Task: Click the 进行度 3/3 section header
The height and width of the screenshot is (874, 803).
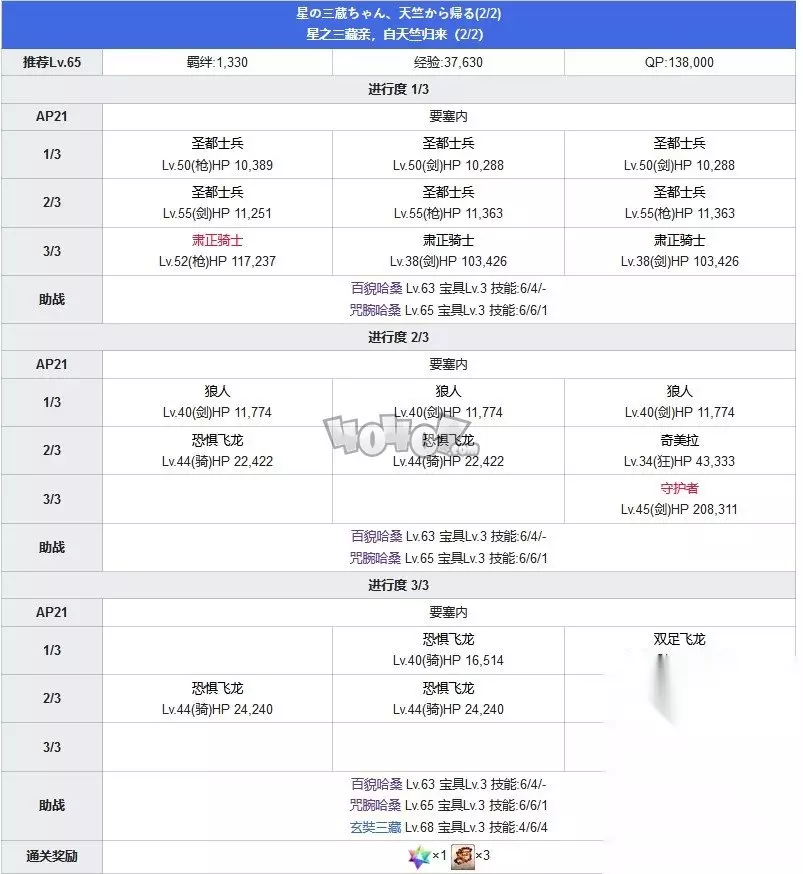Action: coord(400,585)
